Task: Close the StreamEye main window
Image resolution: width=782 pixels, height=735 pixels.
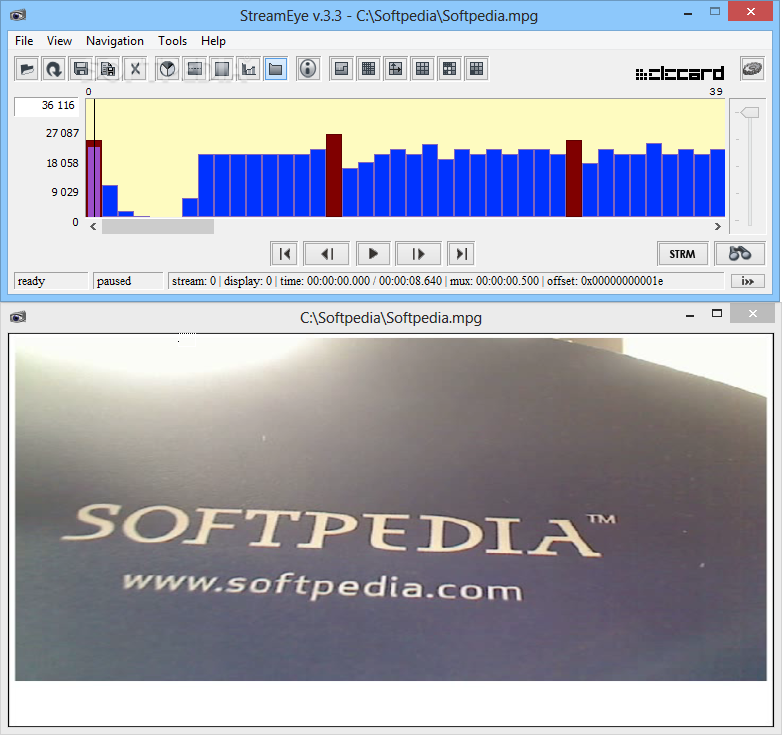Action: 751,11
